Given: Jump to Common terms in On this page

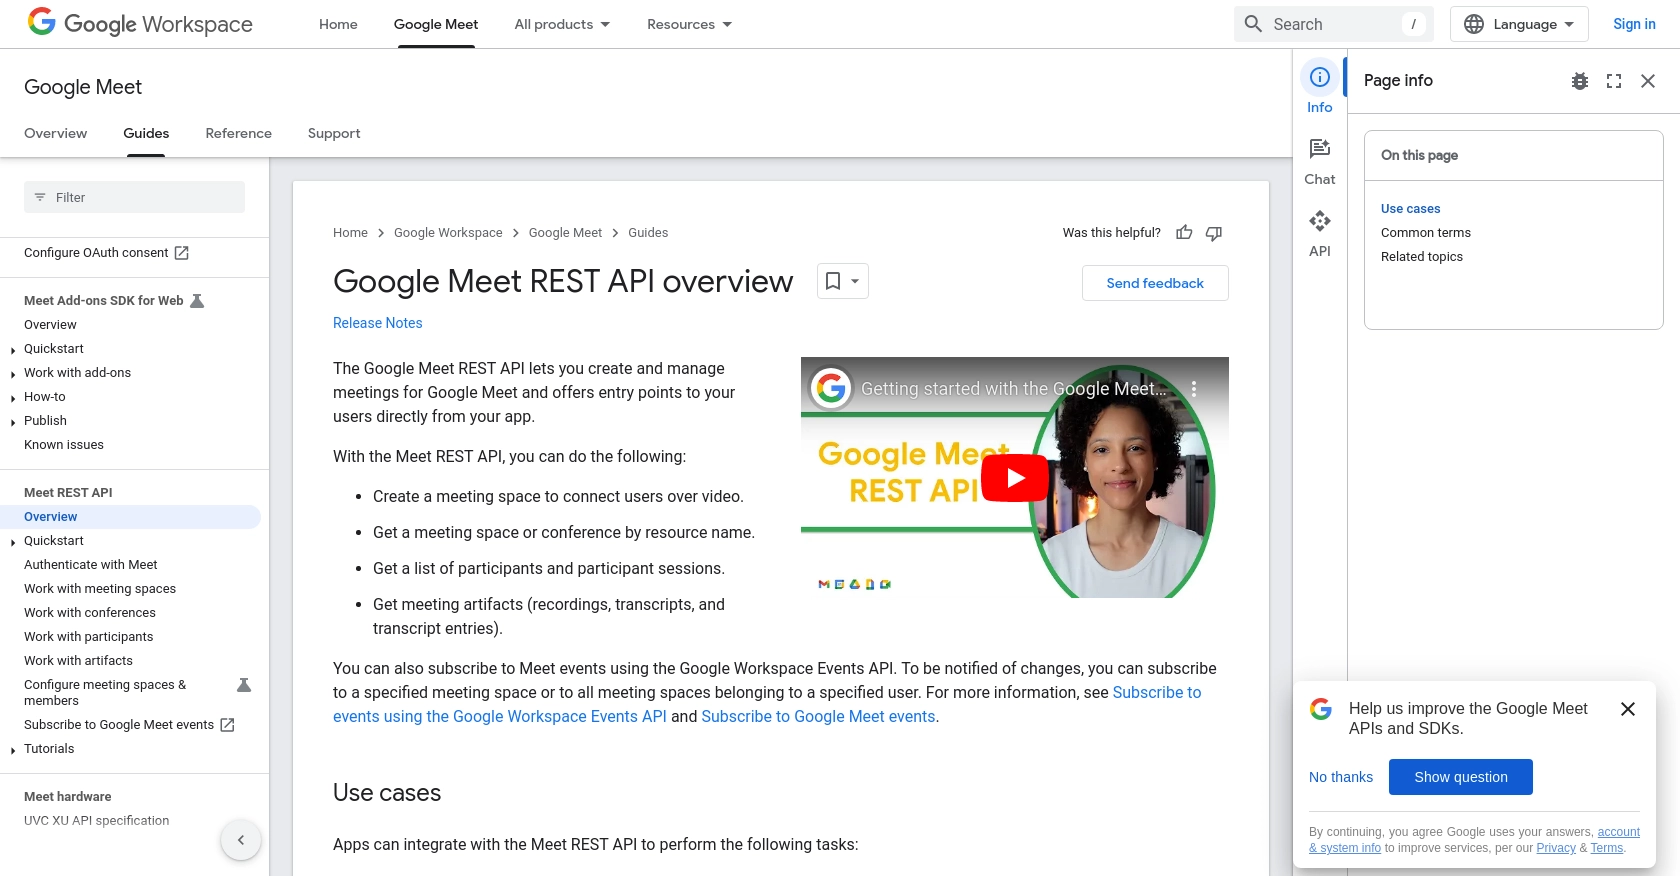Looking at the screenshot, I should click(x=1426, y=233).
